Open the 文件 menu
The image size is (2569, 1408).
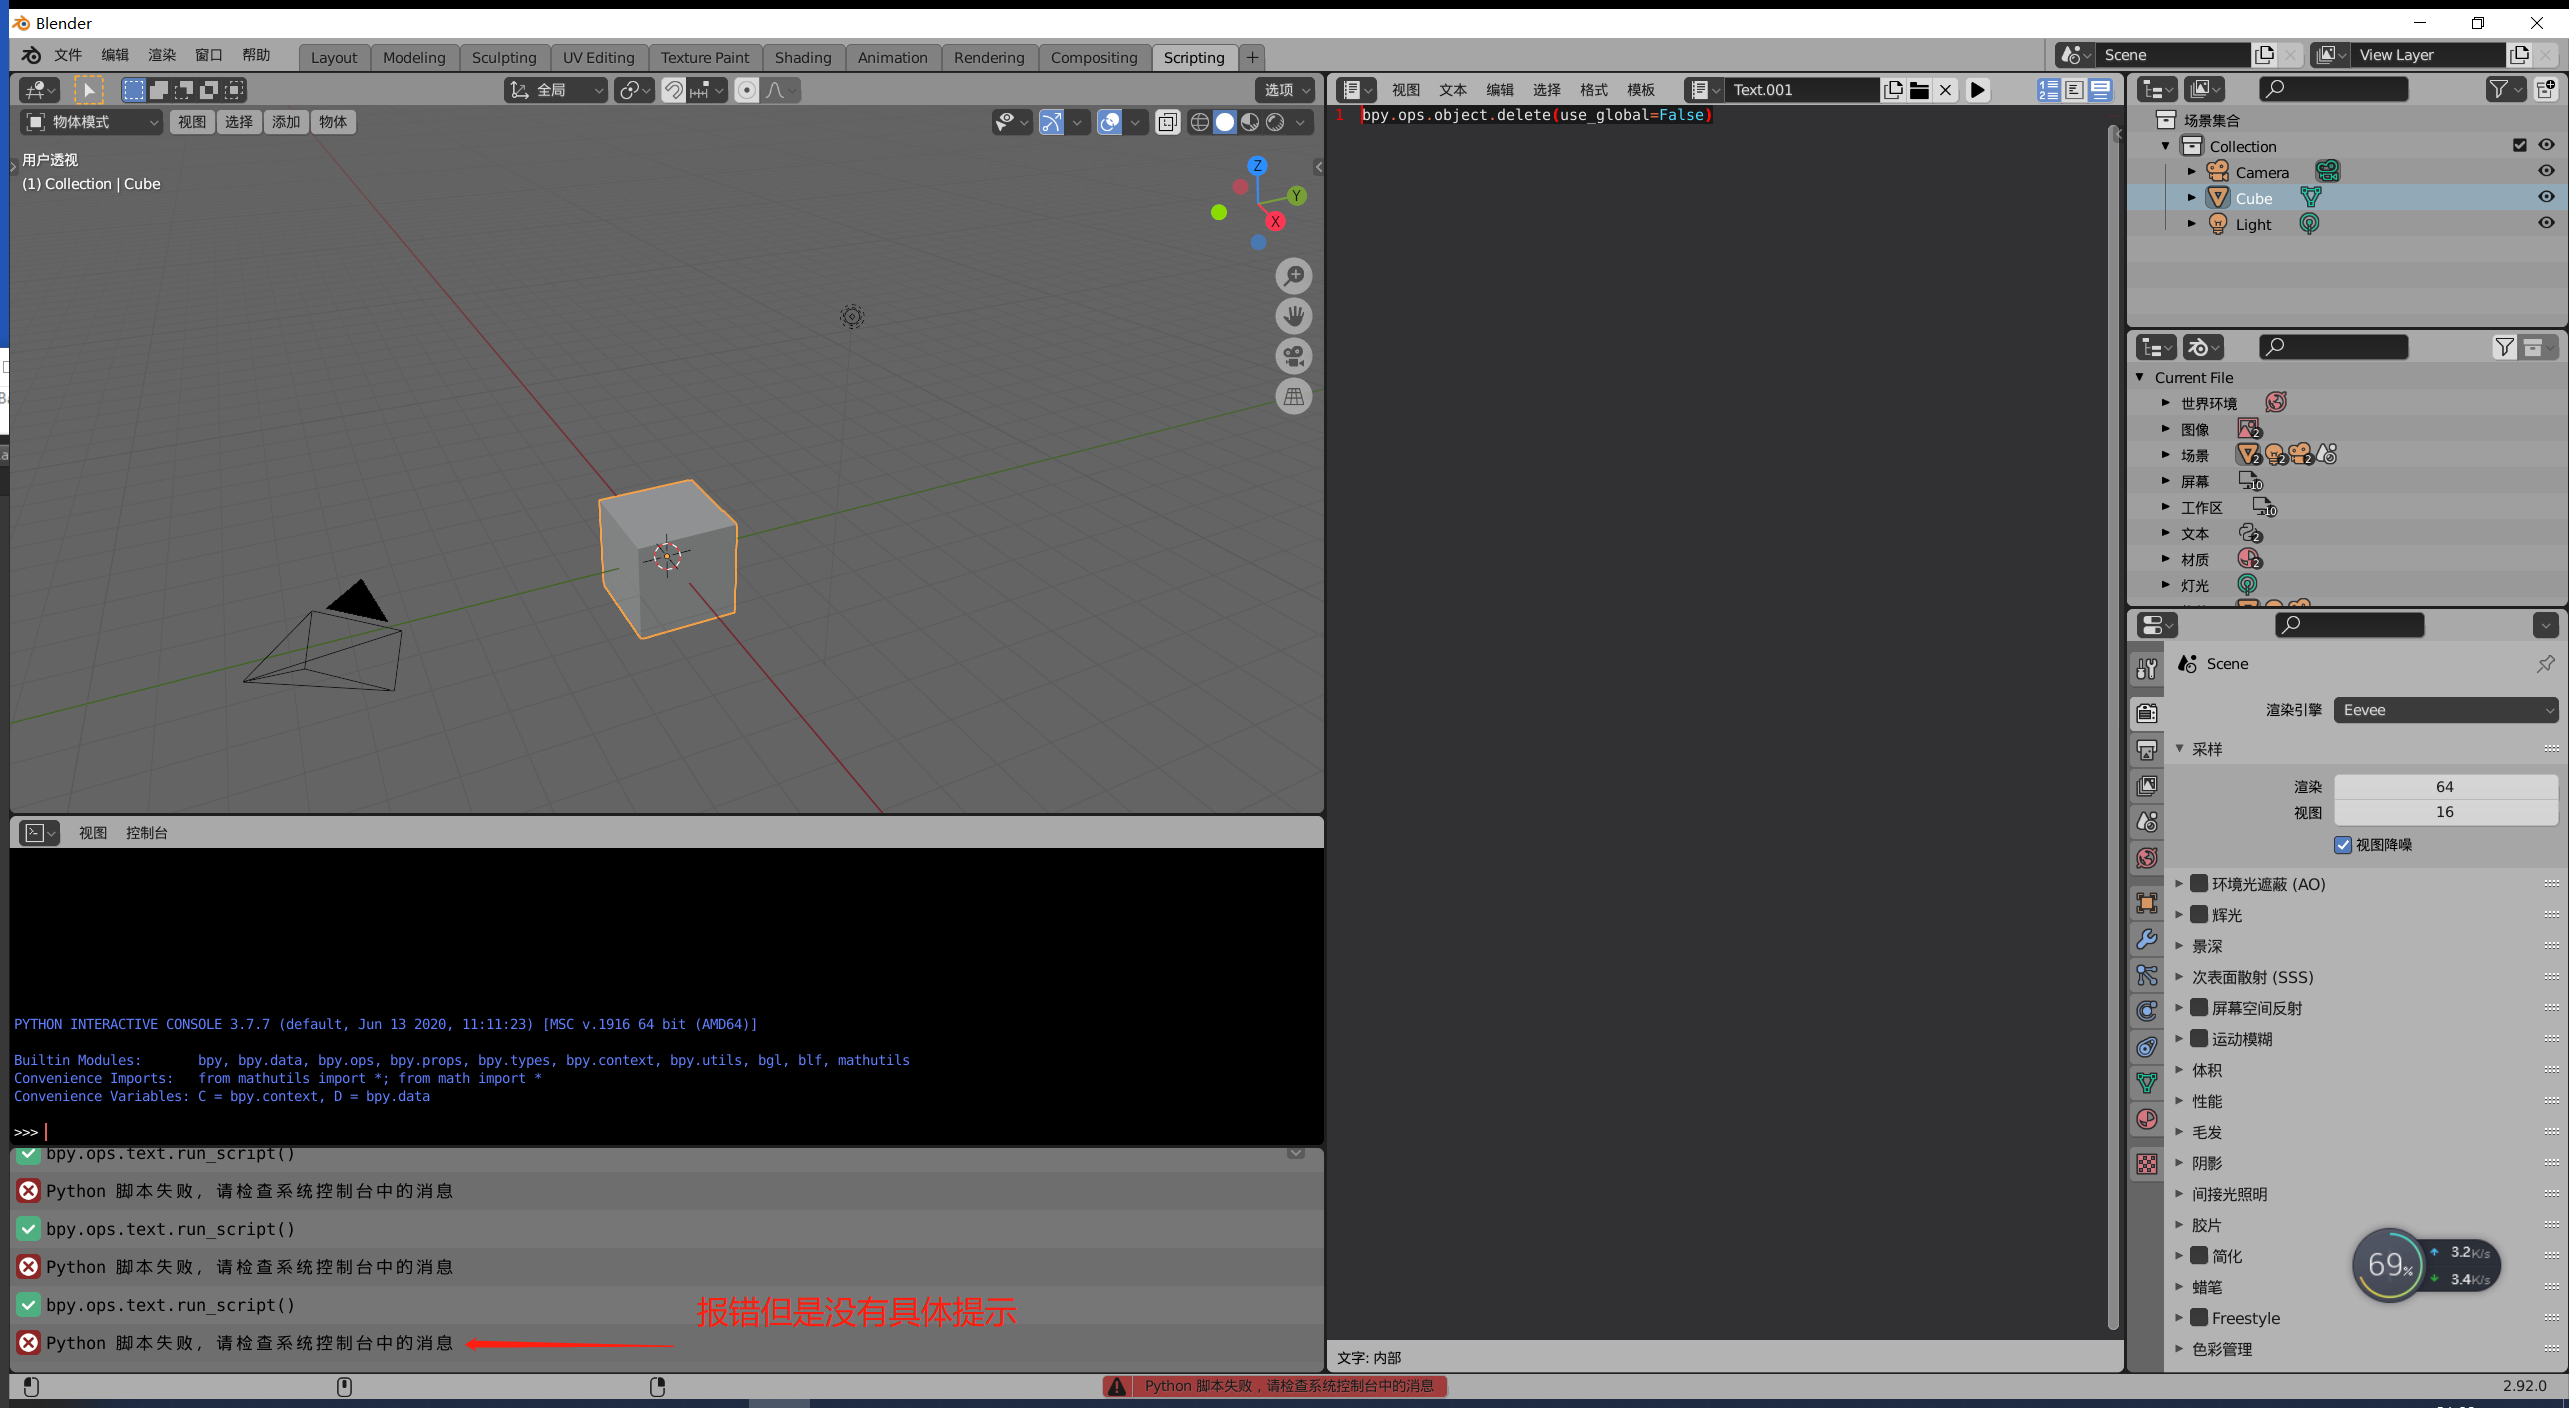point(68,55)
